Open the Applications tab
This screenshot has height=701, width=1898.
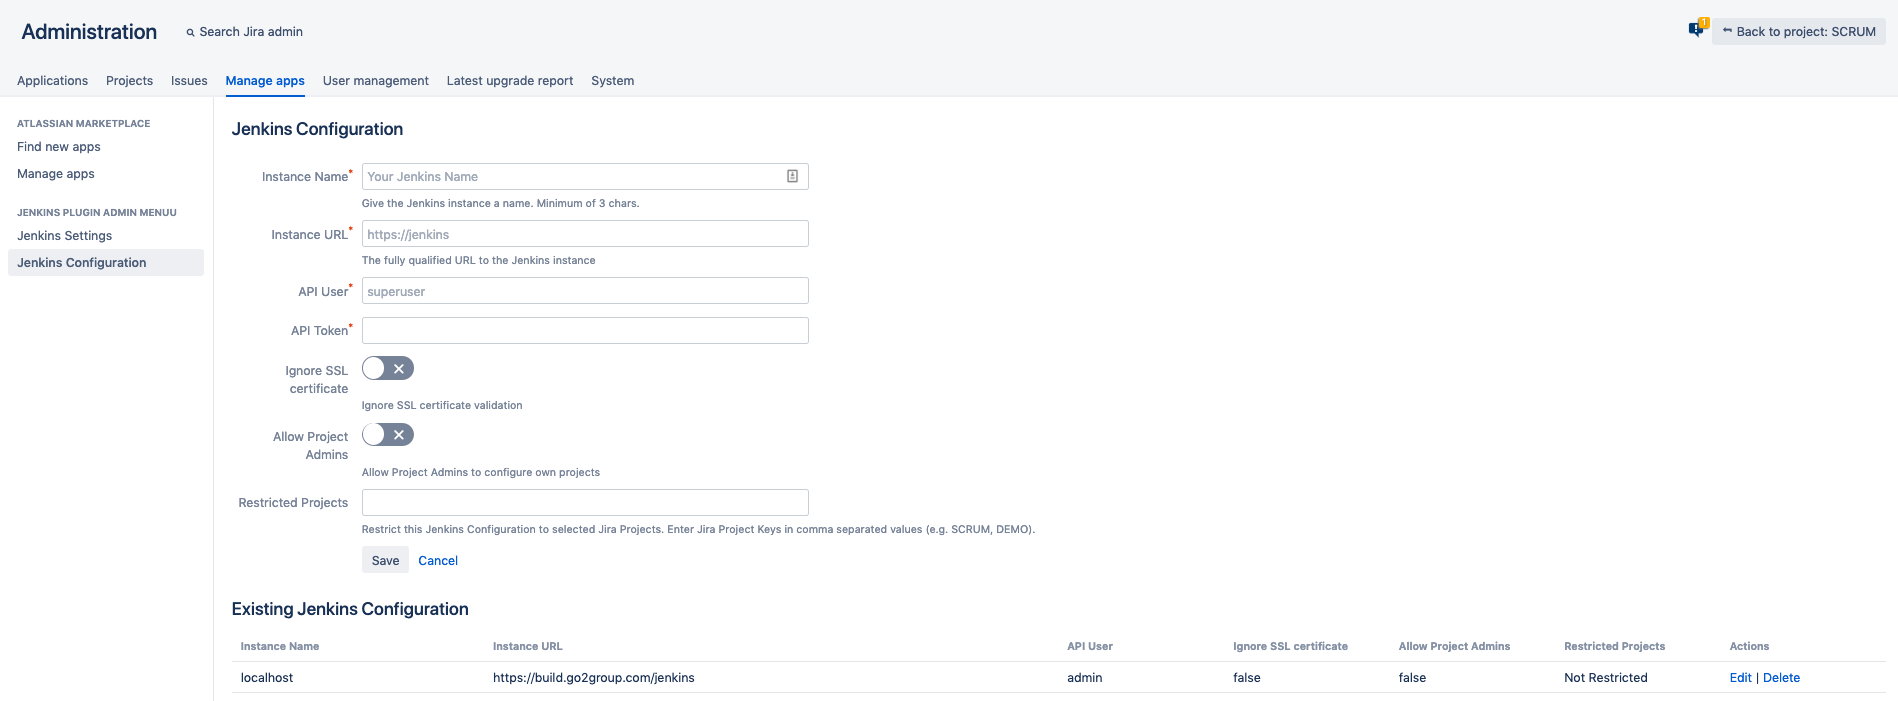(x=52, y=81)
